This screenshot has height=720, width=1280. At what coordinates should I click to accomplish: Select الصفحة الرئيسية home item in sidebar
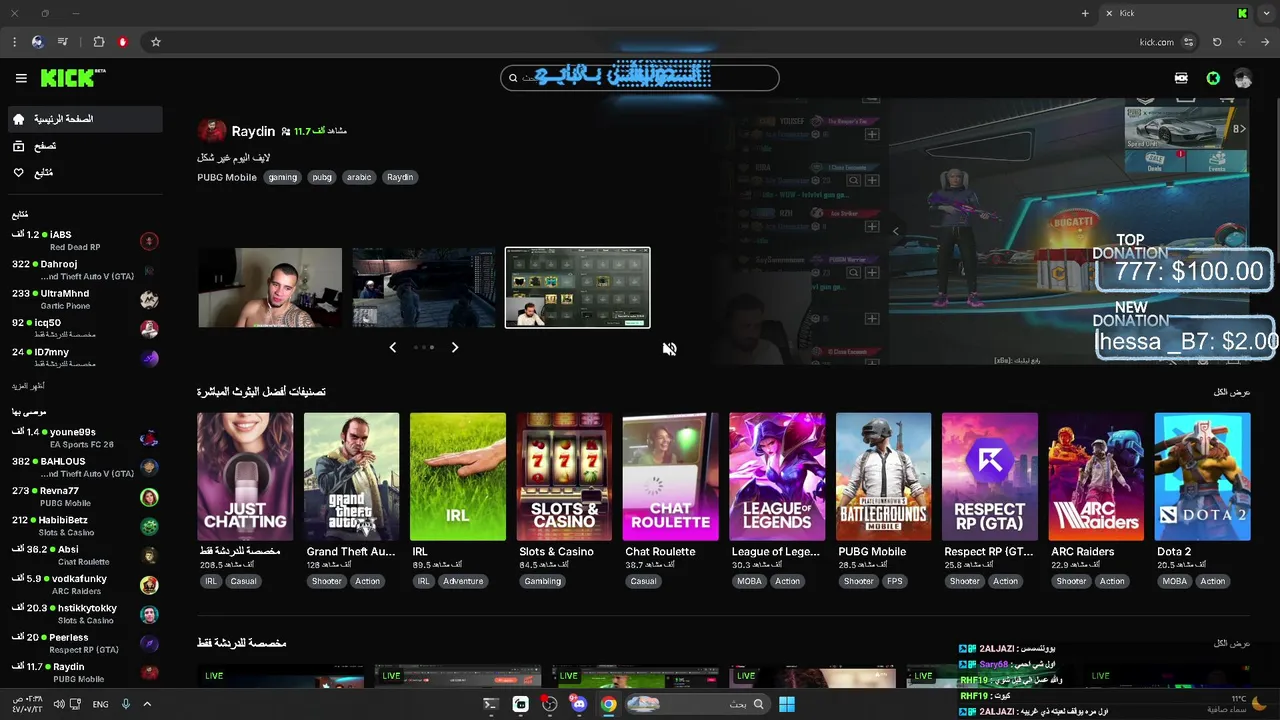tap(84, 119)
